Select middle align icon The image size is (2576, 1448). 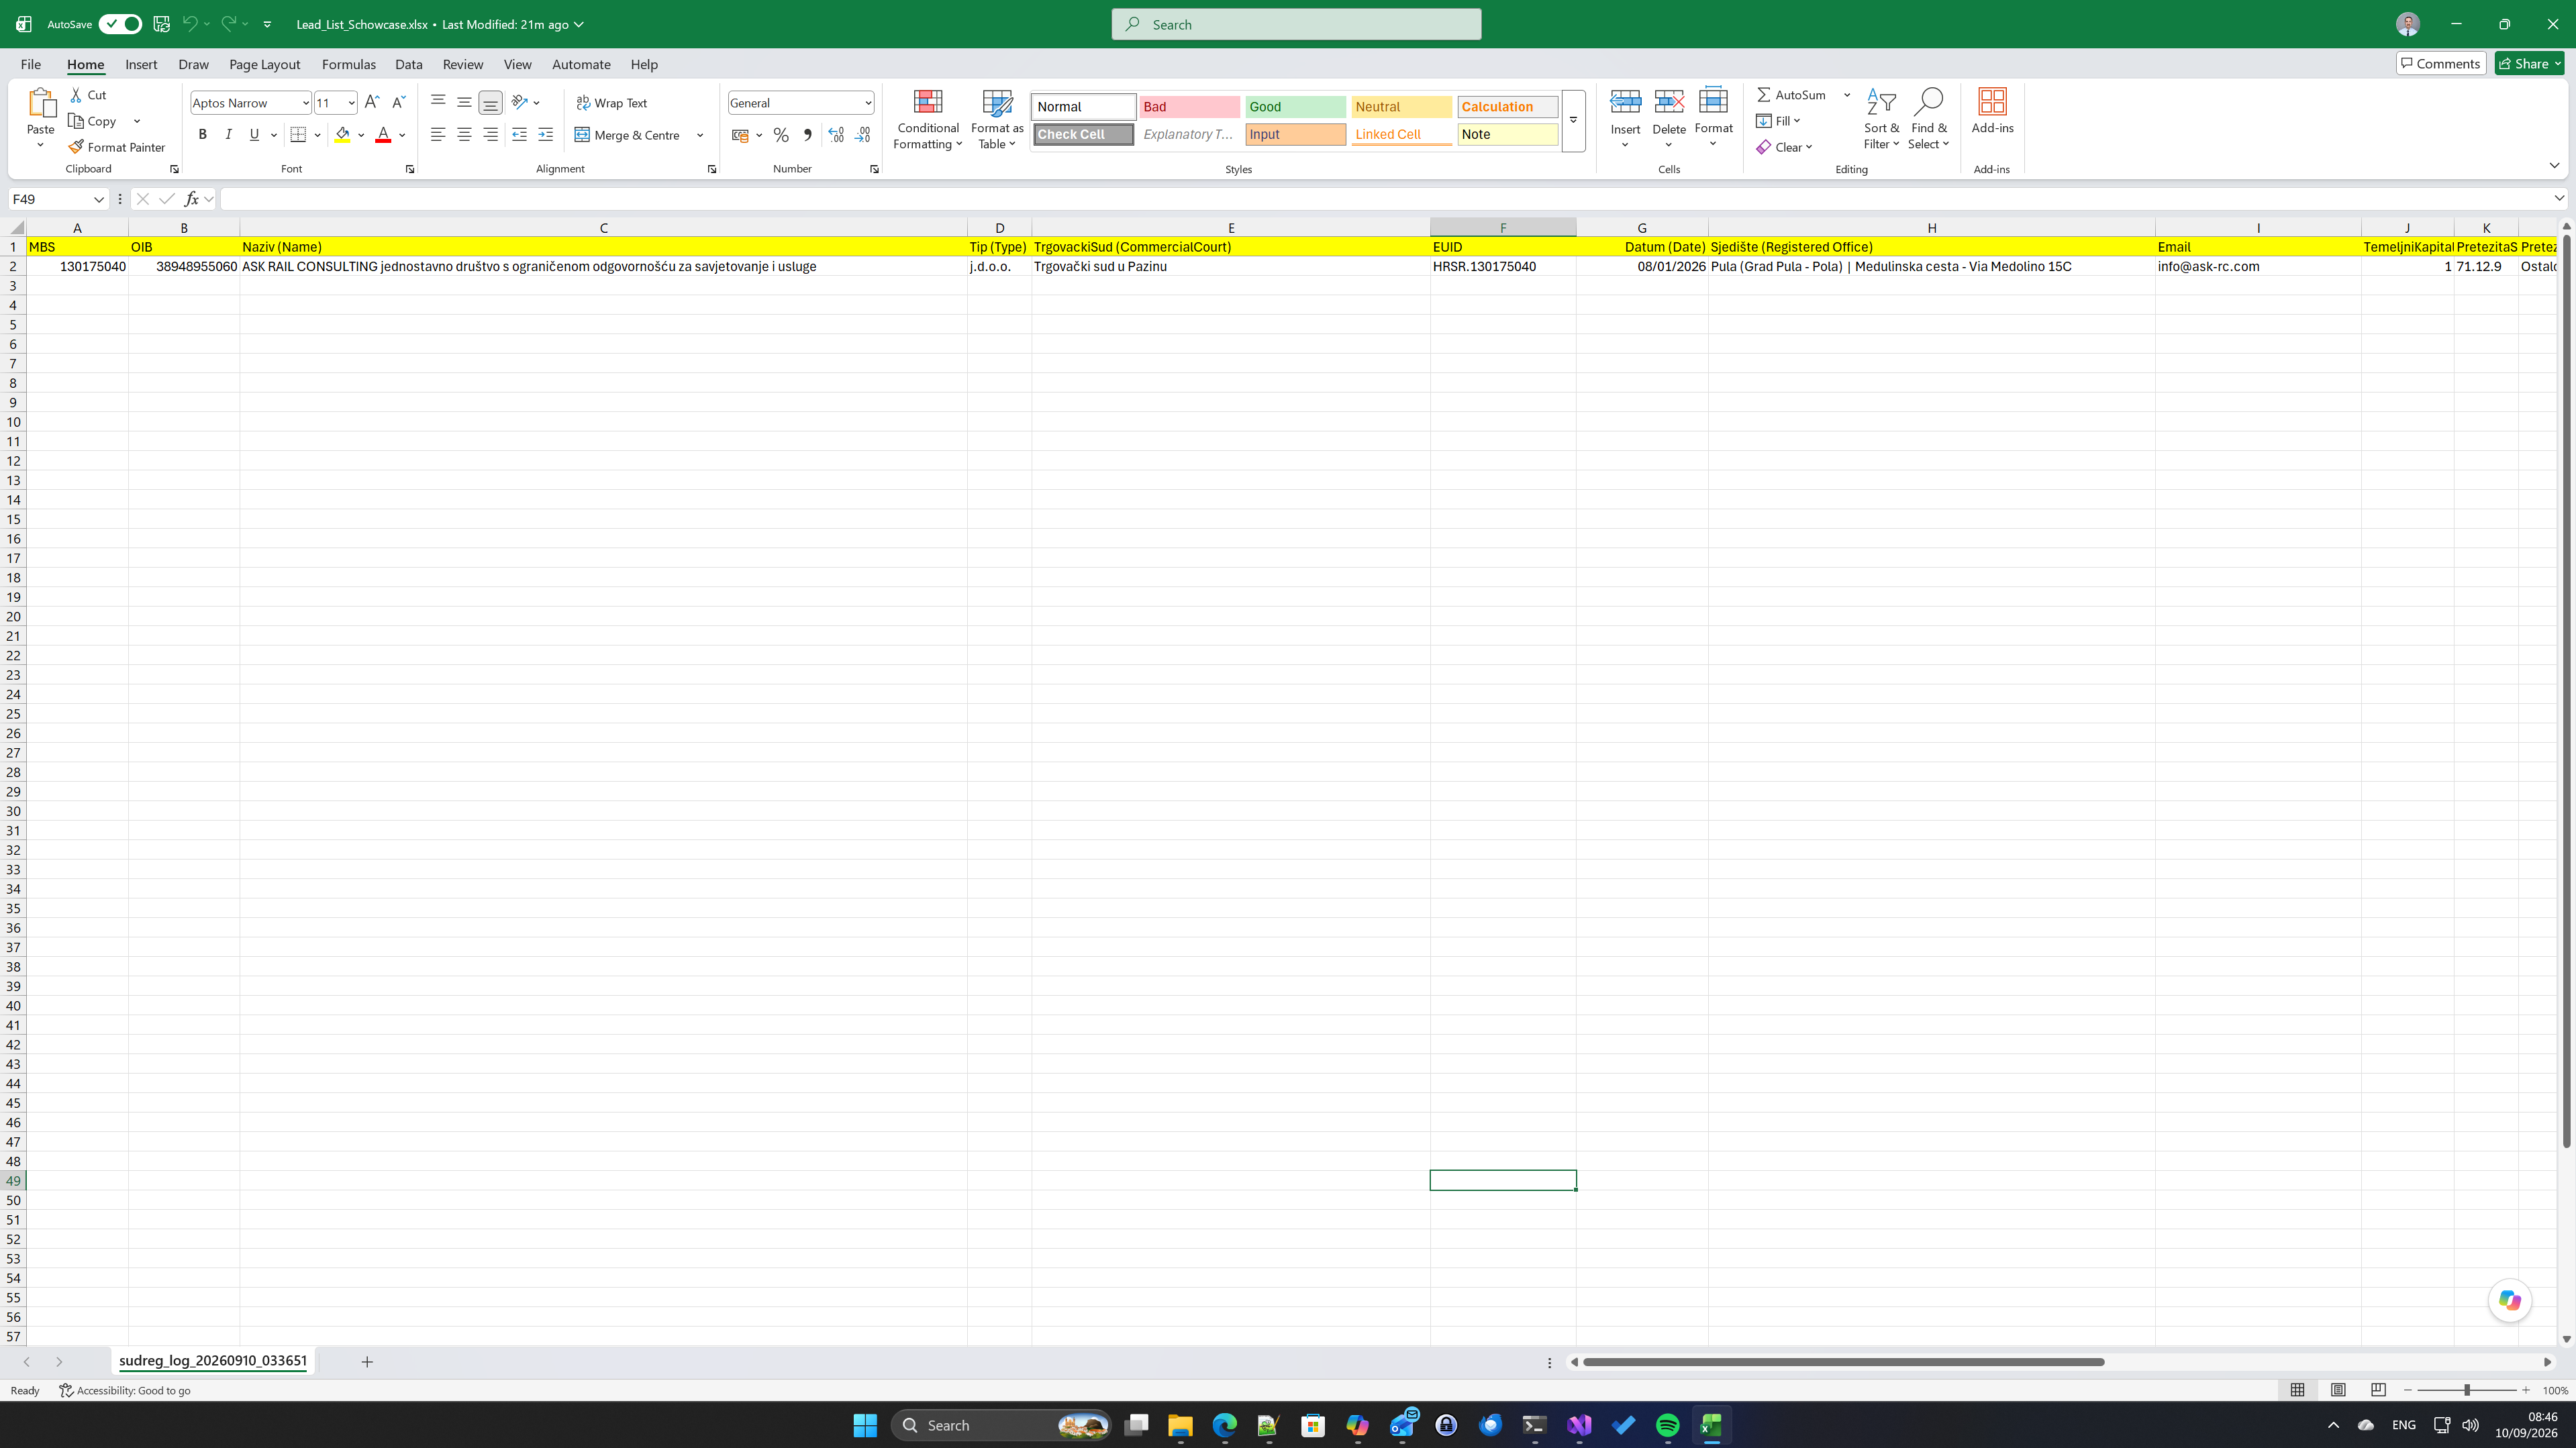pyautogui.click(x=464, y=103)
